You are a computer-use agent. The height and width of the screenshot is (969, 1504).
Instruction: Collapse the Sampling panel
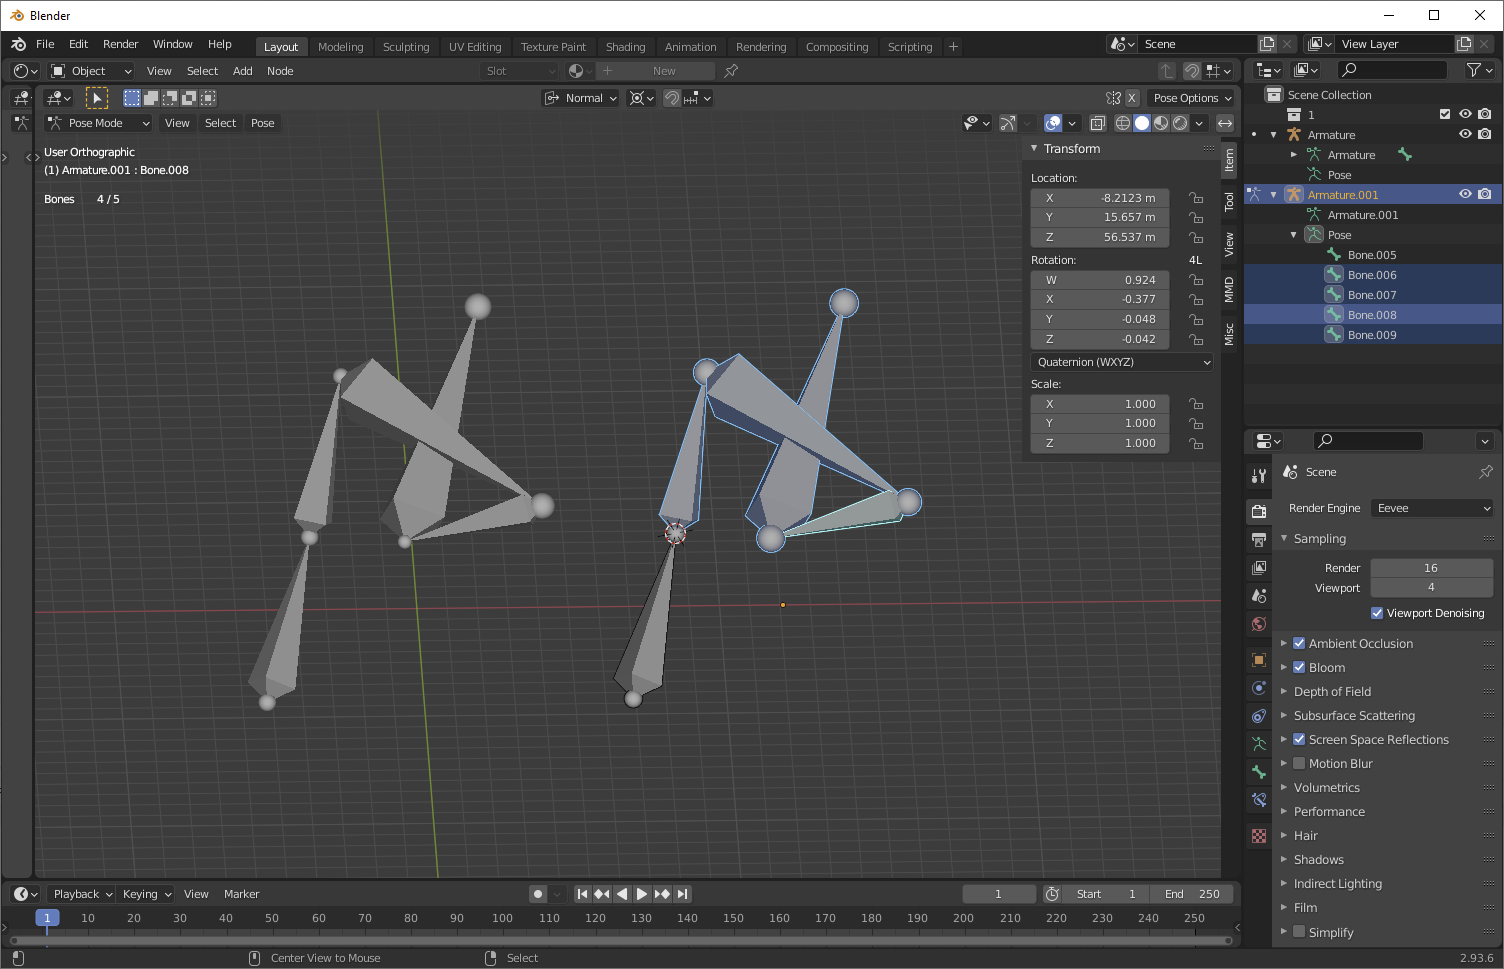1284,538
